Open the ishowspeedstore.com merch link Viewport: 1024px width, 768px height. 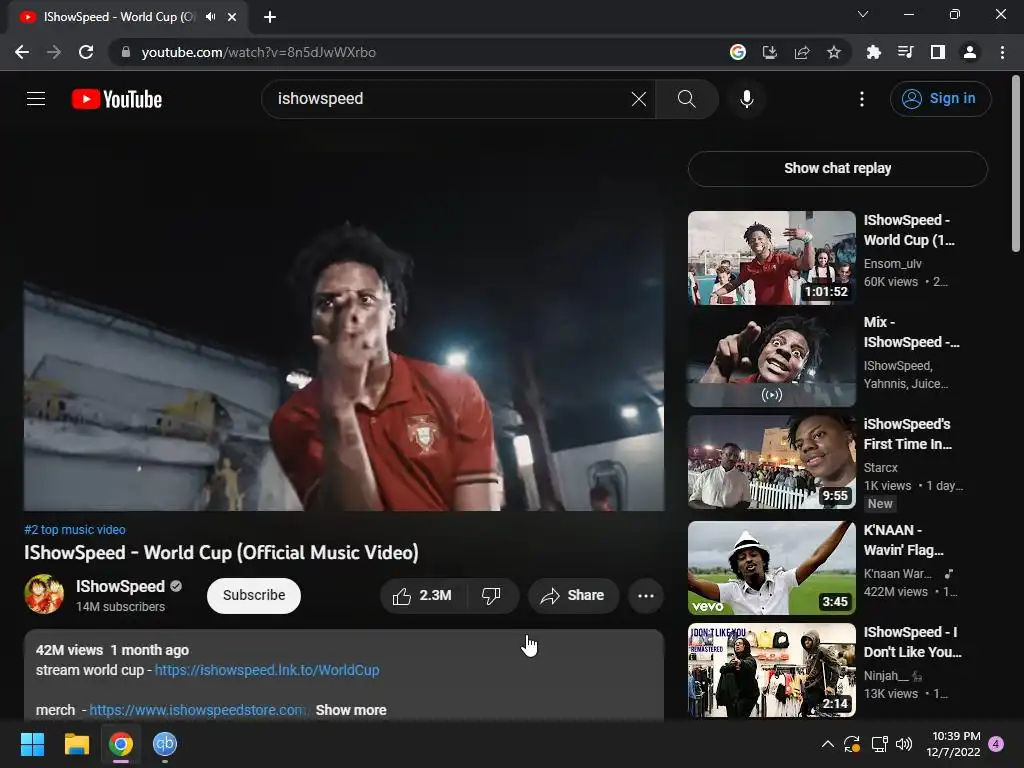point(197,710)
